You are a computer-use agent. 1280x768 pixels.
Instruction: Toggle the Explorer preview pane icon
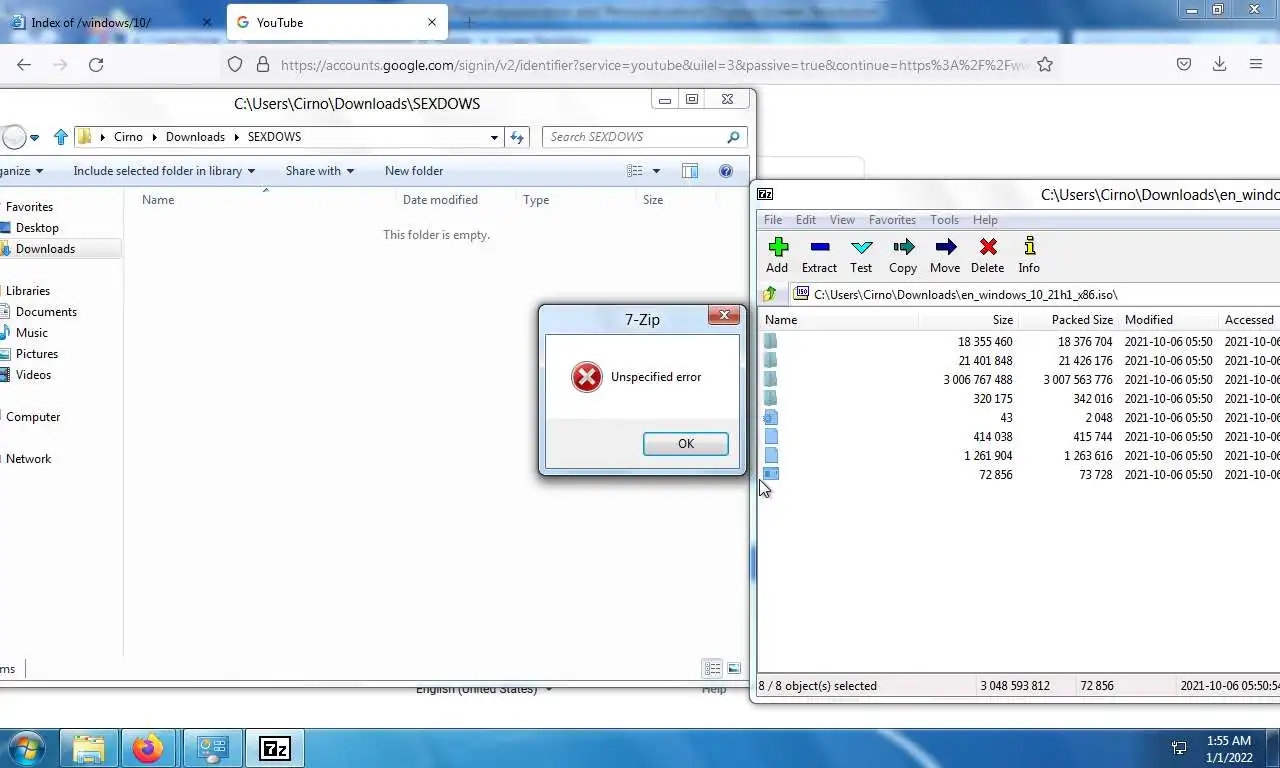coord(690,171)
